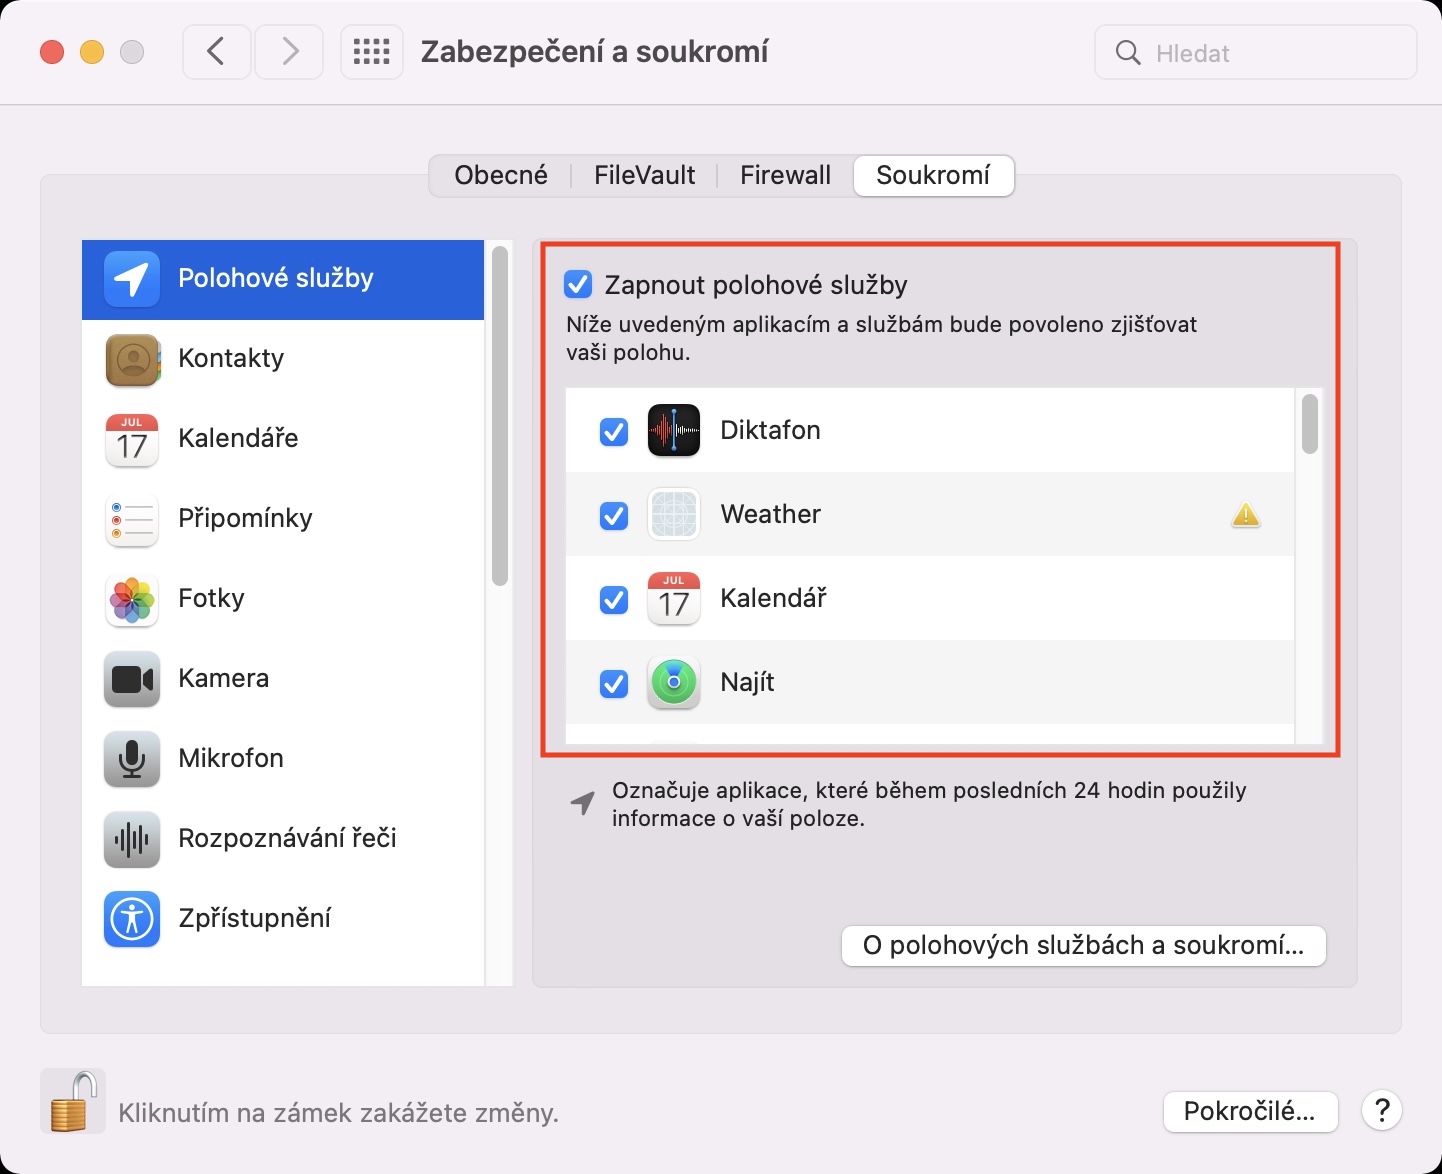Disable location access for Najít
Viewport: 1442px width, 1174px height.
(x=613, y=684)
